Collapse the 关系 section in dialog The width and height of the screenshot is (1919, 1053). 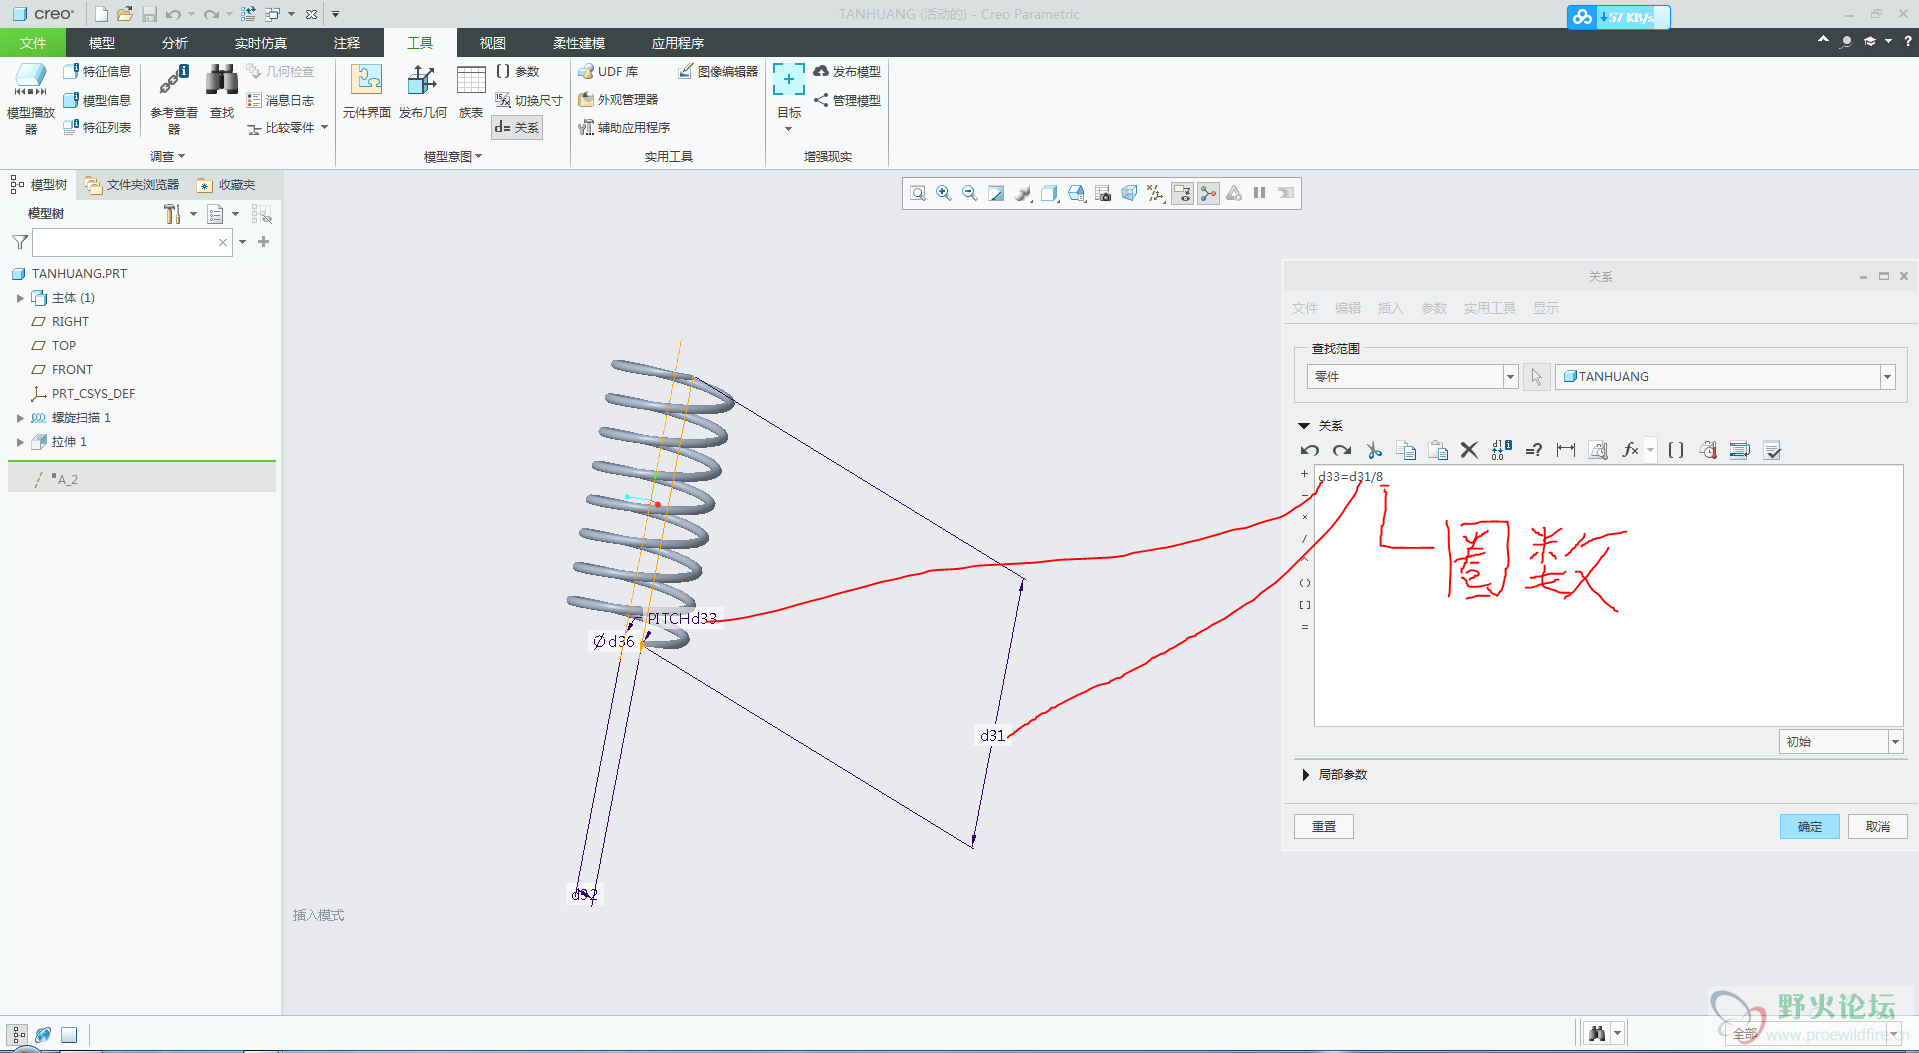point(1304,426)
